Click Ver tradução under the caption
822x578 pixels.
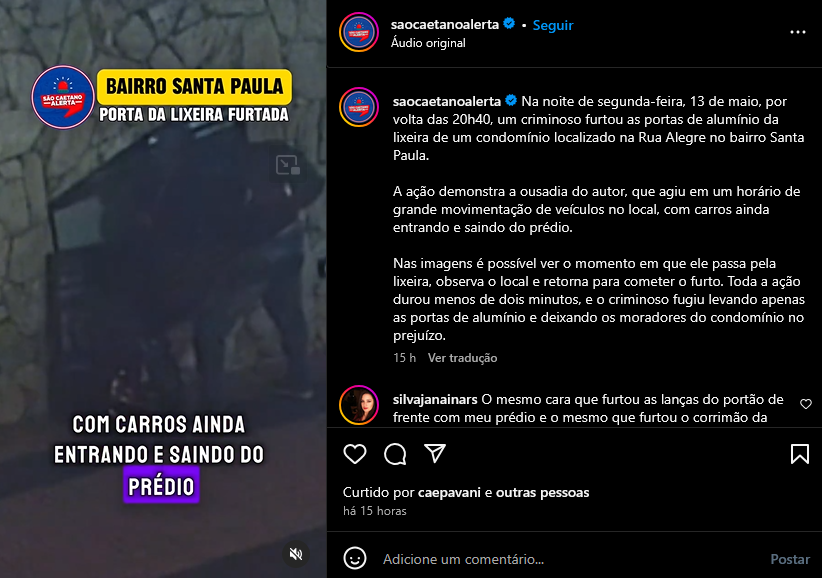[x=462, y=358]
